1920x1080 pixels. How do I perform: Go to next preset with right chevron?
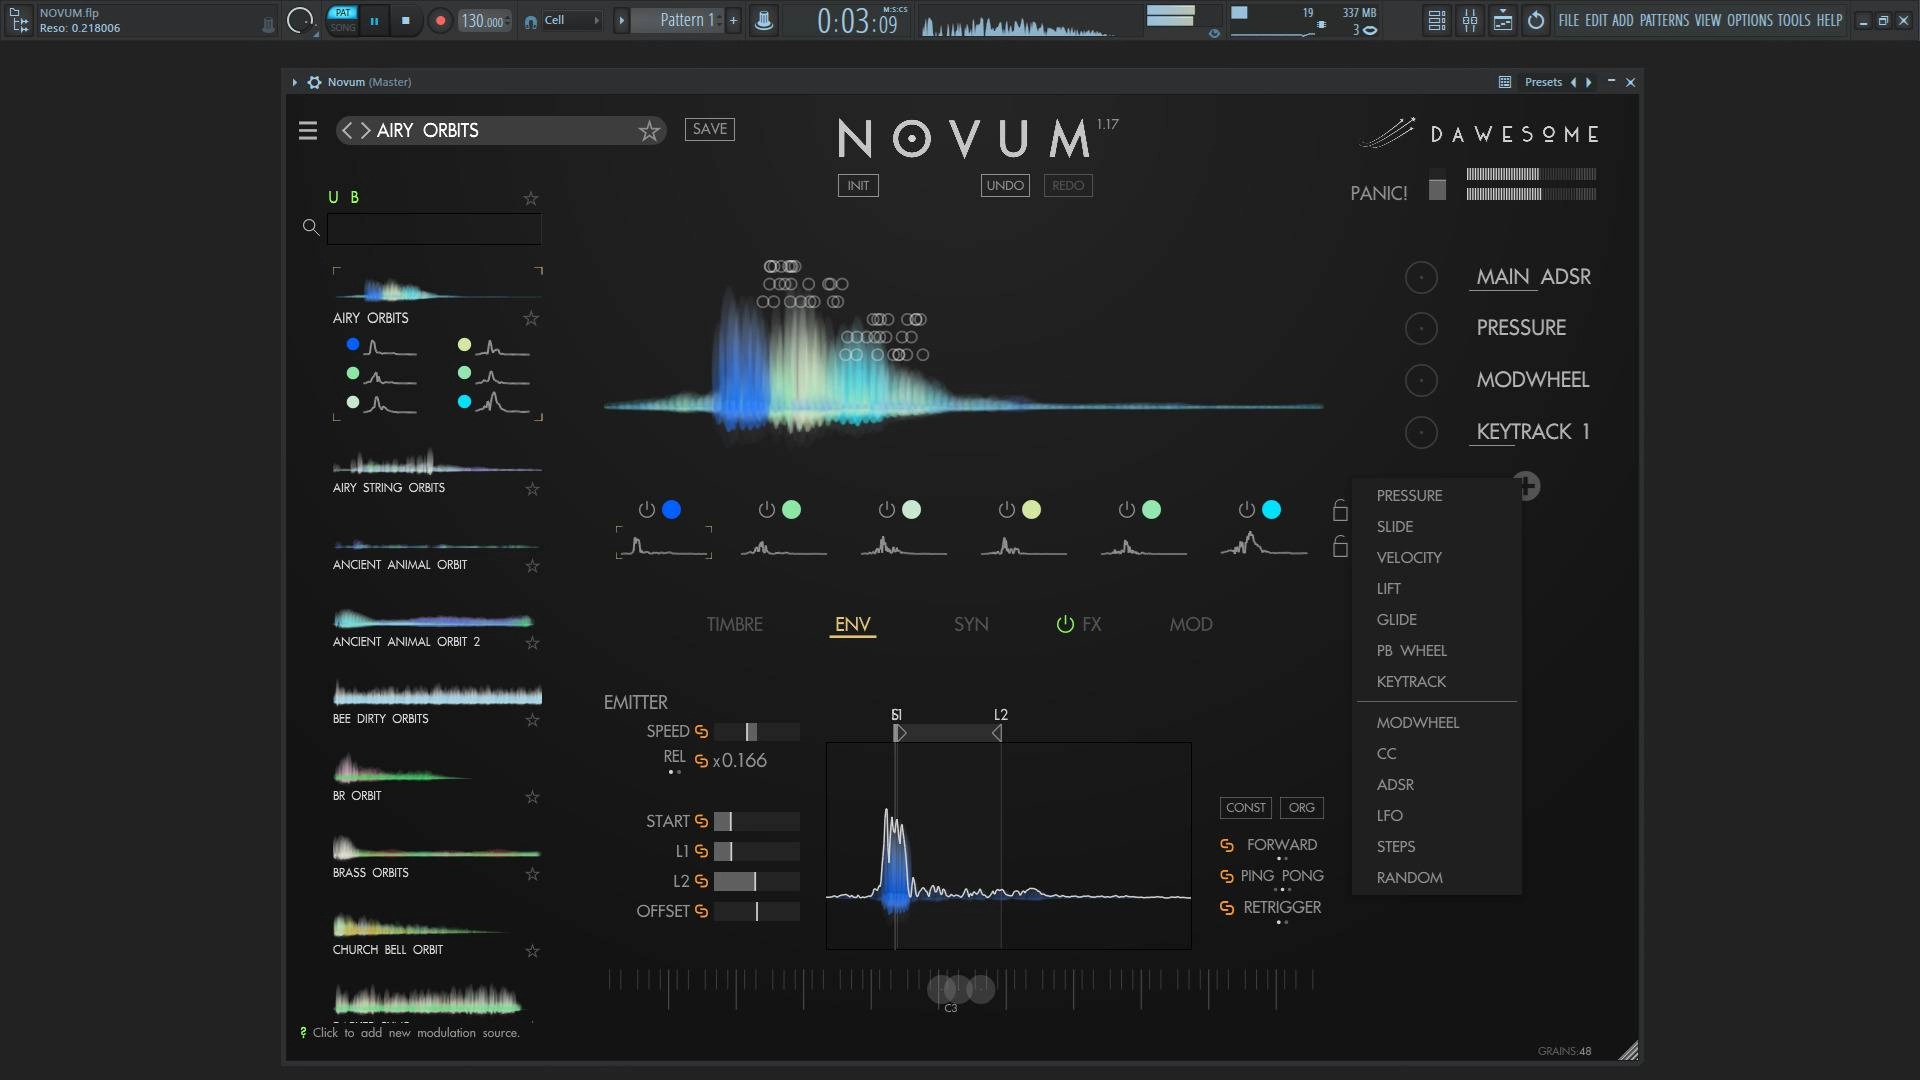tap(365, 131)
